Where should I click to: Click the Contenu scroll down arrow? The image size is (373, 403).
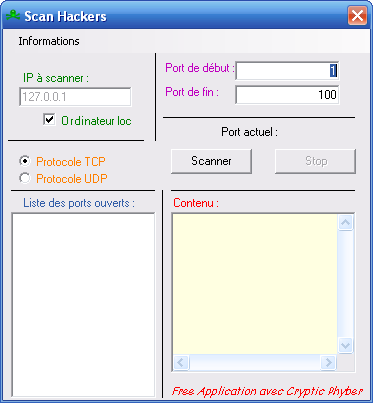pos(345,345)
